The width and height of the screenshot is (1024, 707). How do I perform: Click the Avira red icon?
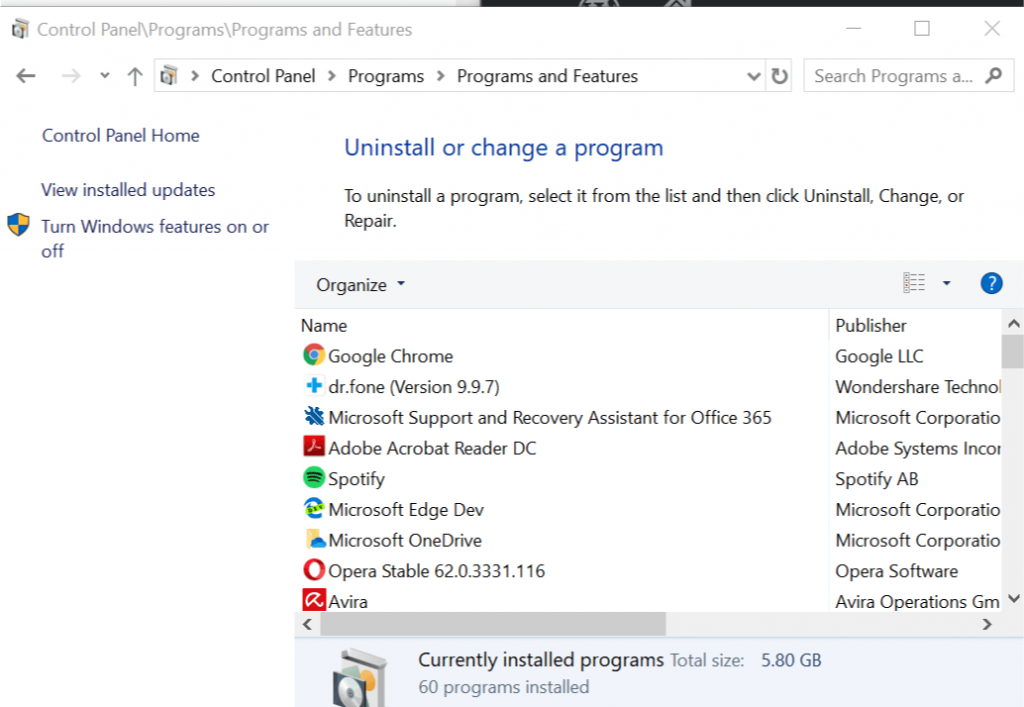pos(314,599)
